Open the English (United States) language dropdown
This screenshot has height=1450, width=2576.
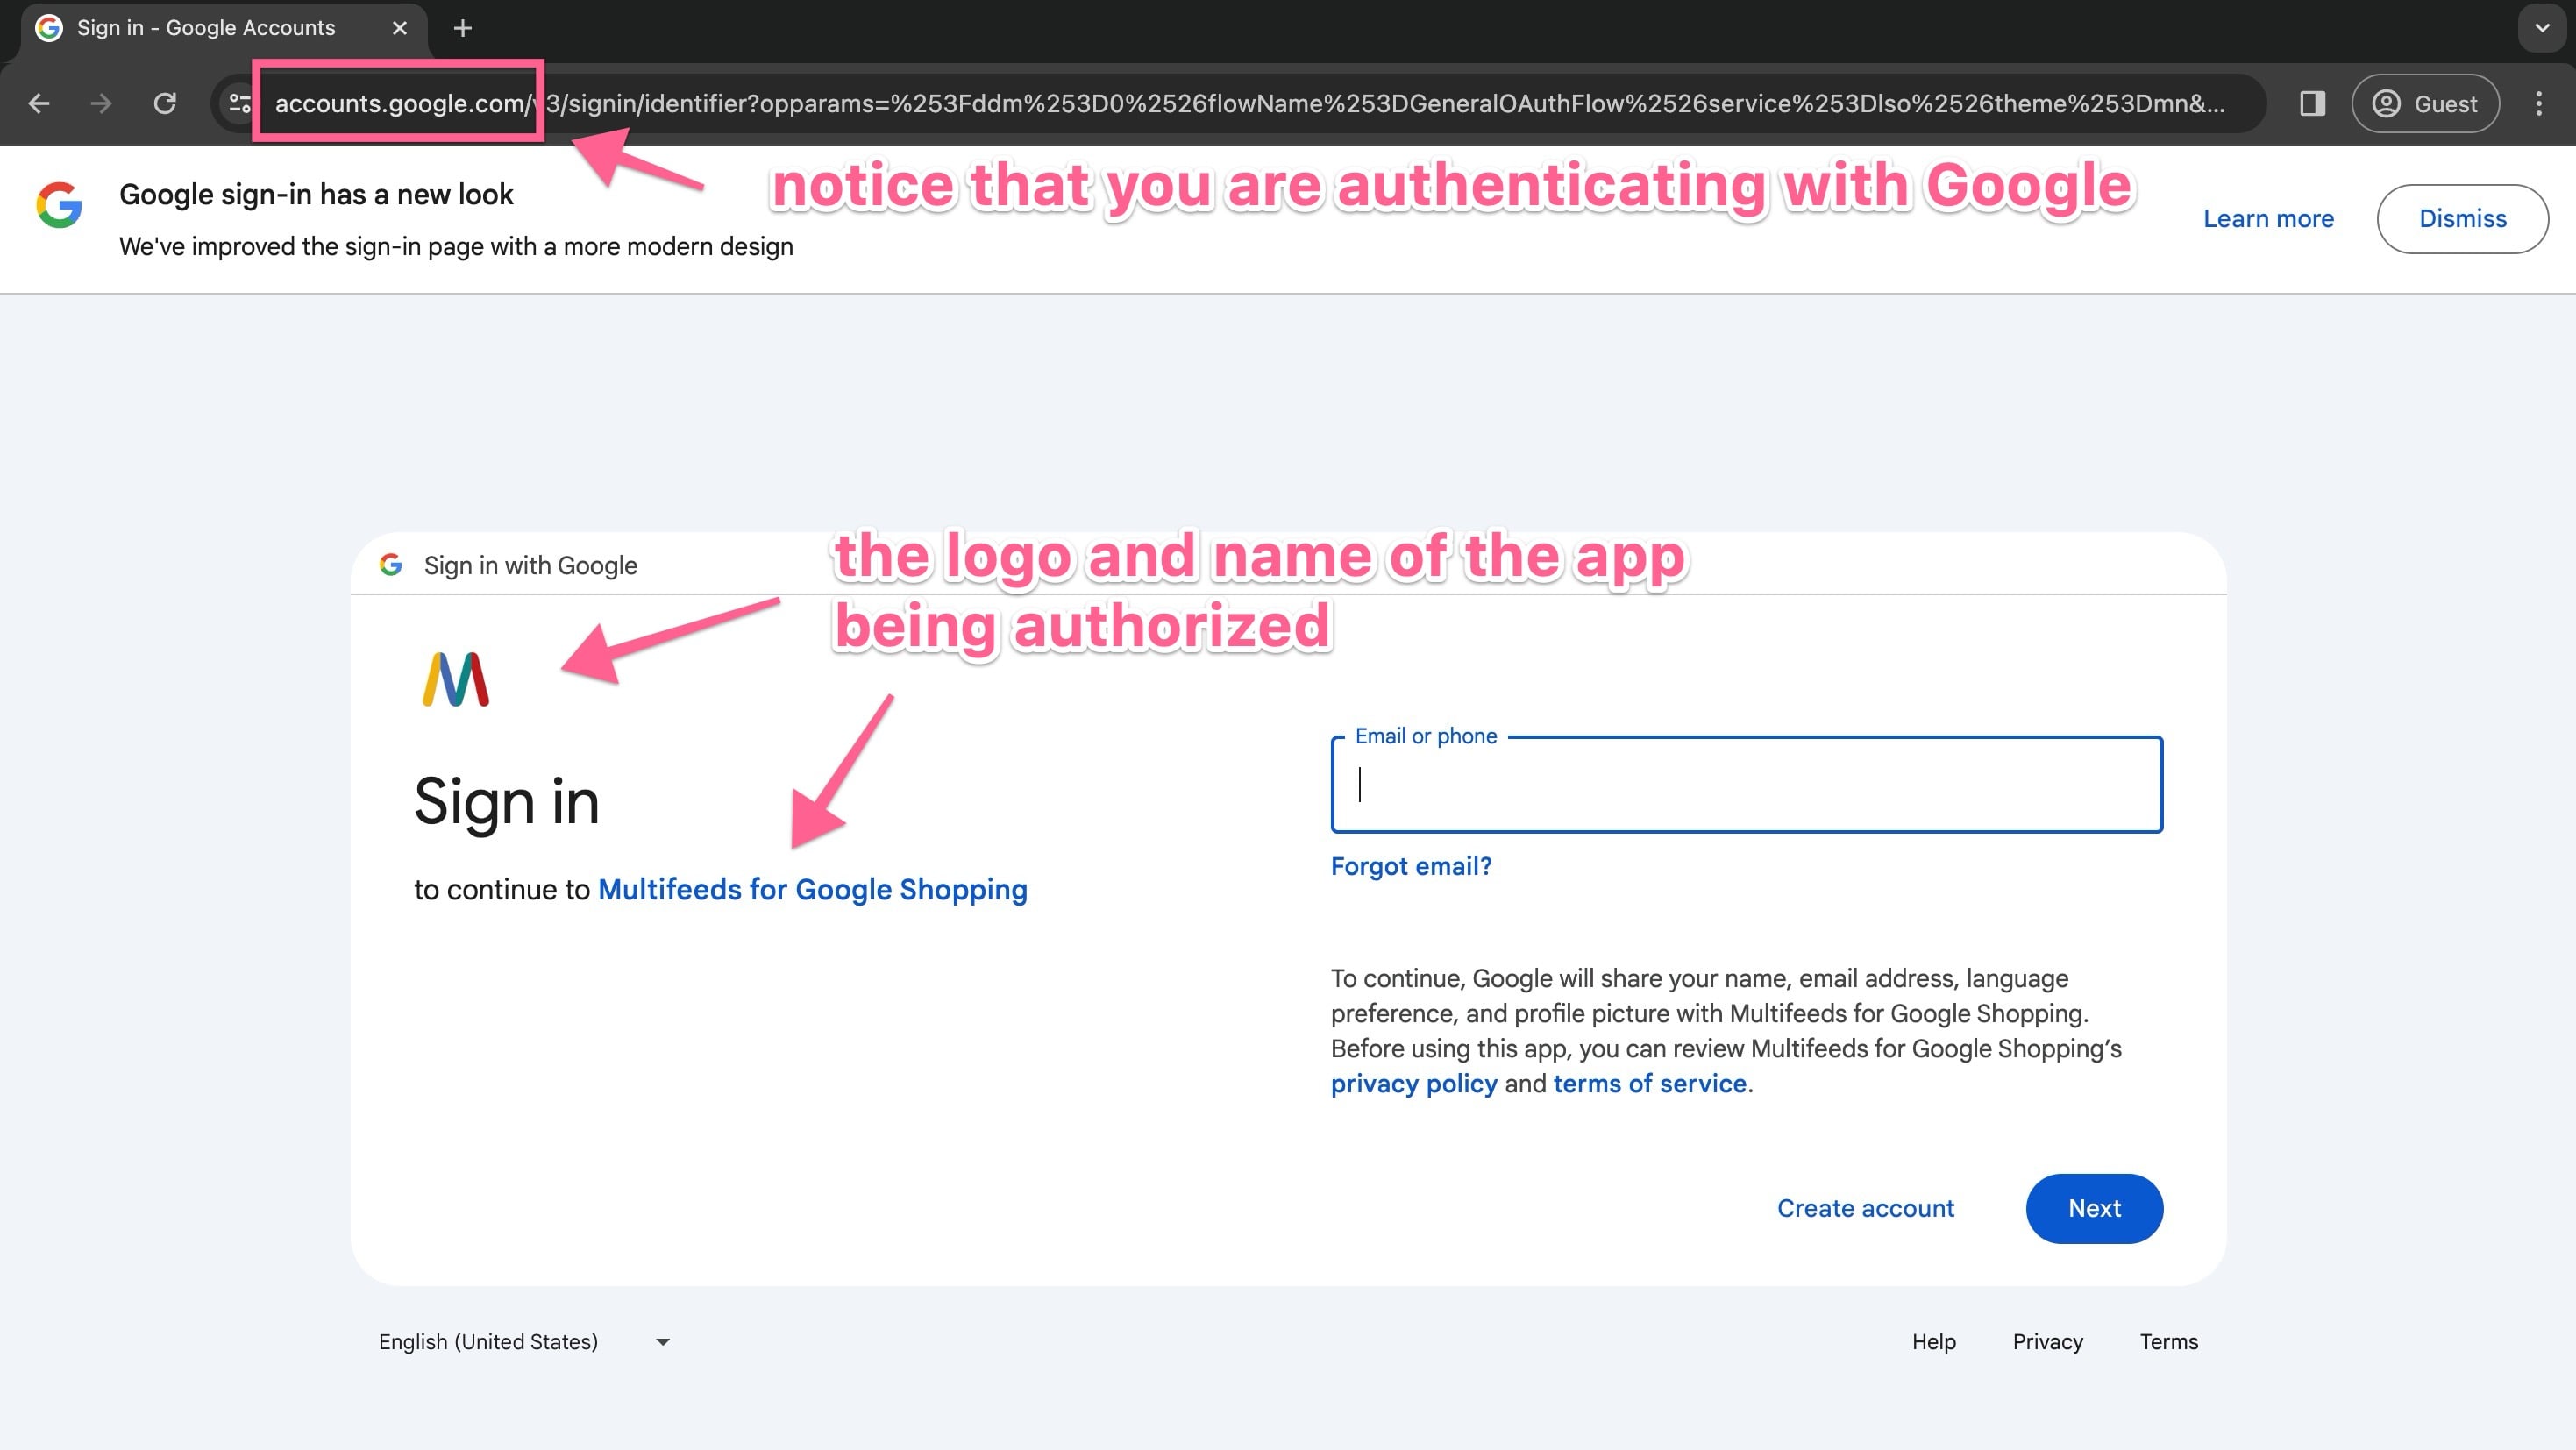coord(524,1342)
